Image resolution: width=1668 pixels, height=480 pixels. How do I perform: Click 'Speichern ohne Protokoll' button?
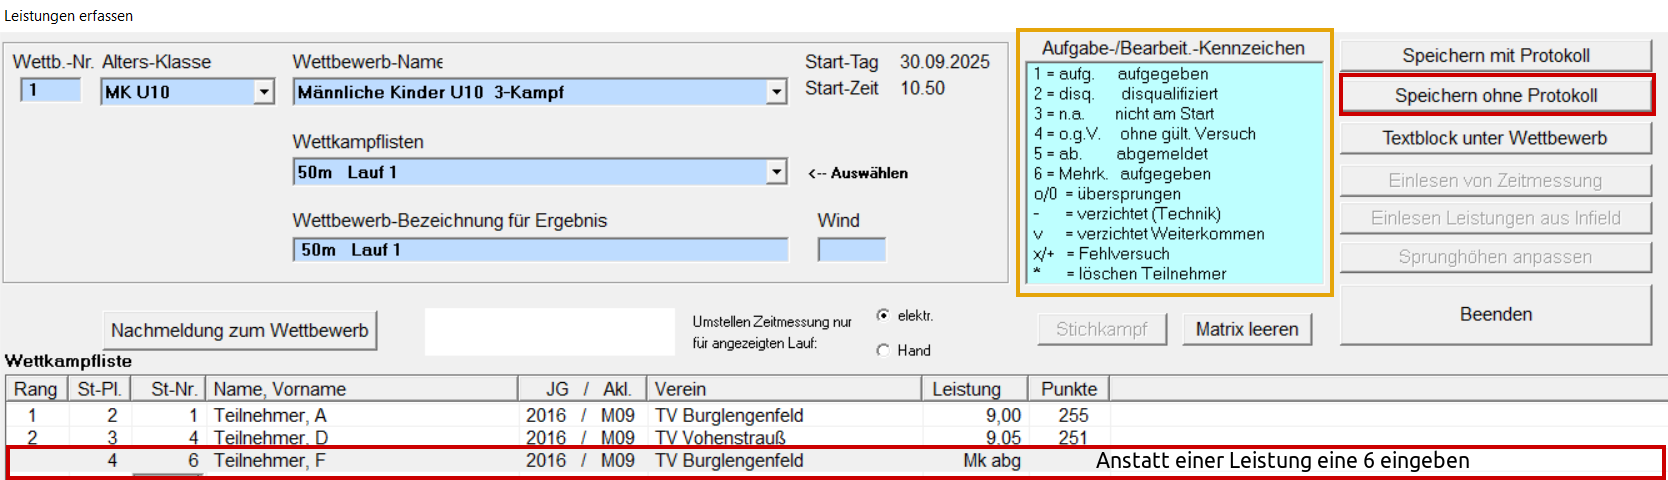click(1495, 96)
